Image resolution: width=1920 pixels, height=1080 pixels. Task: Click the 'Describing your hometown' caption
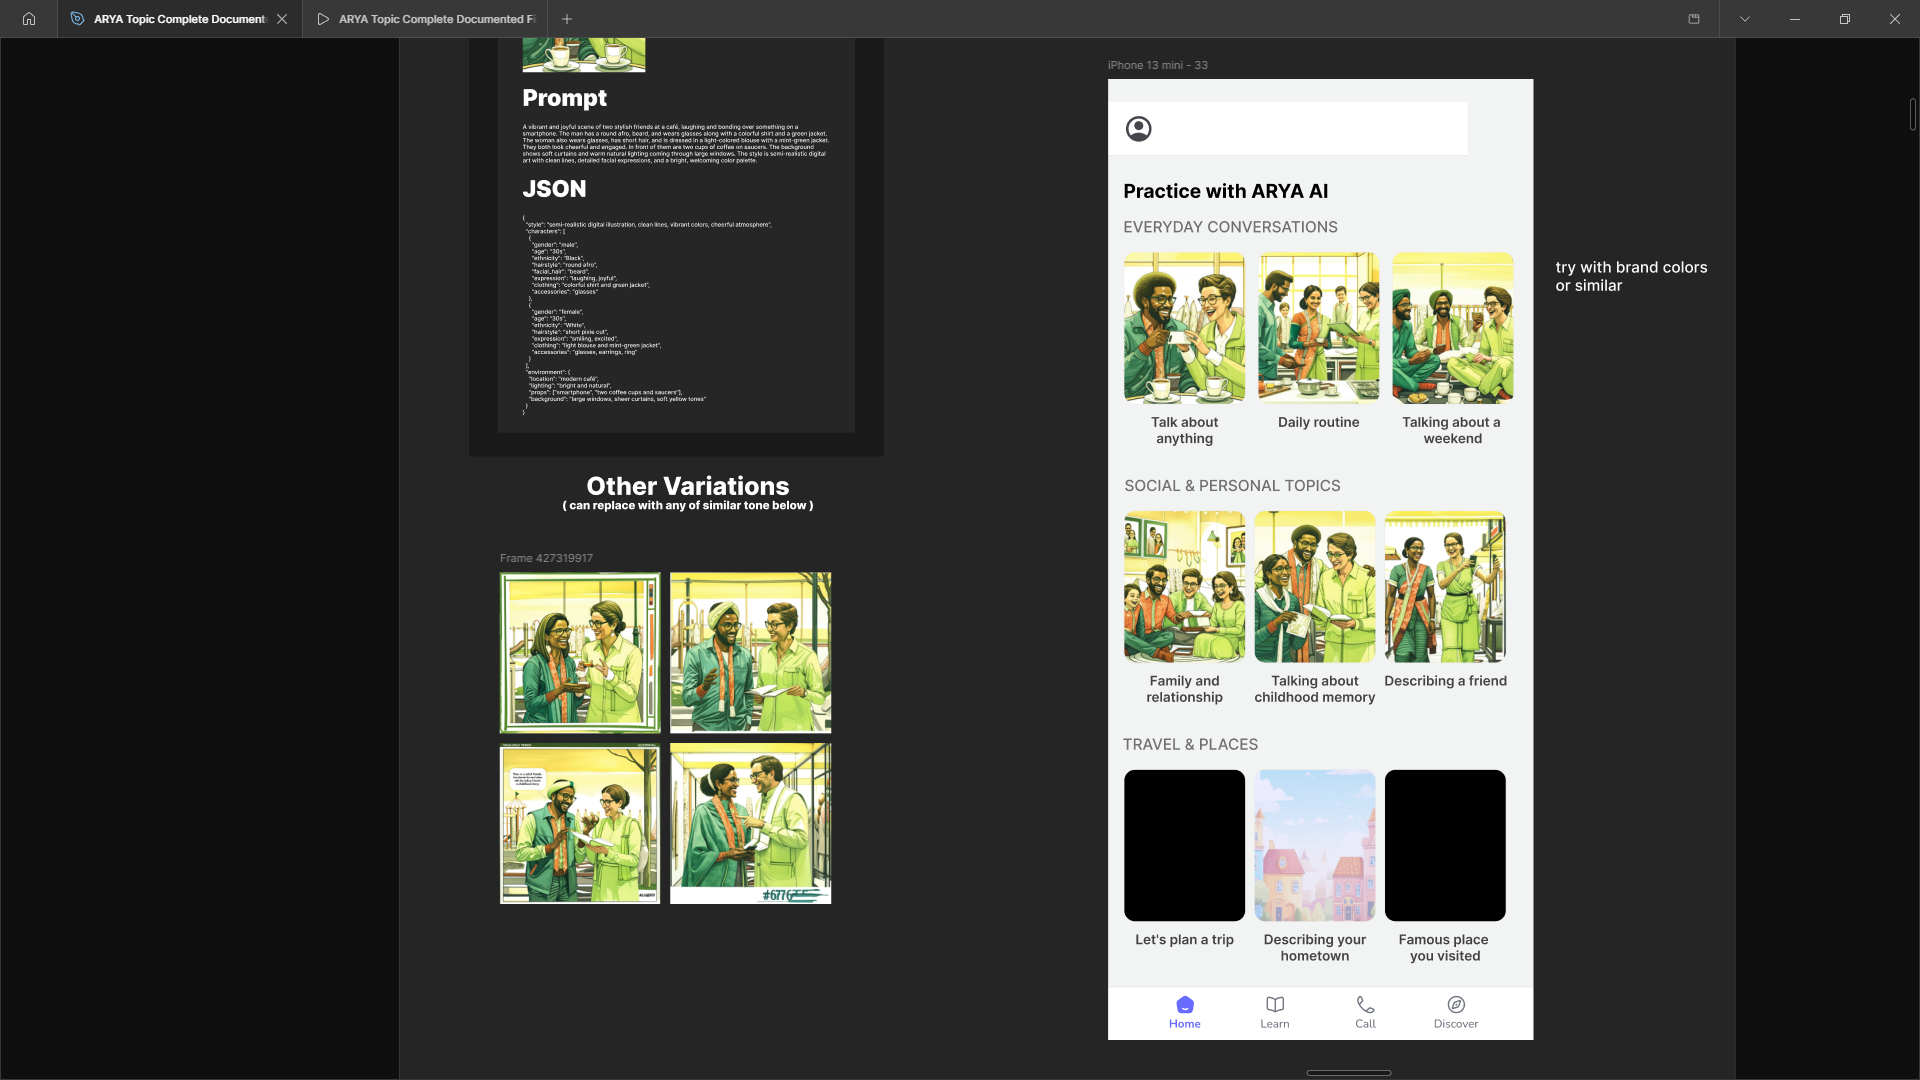click(x=1315, y=948)
